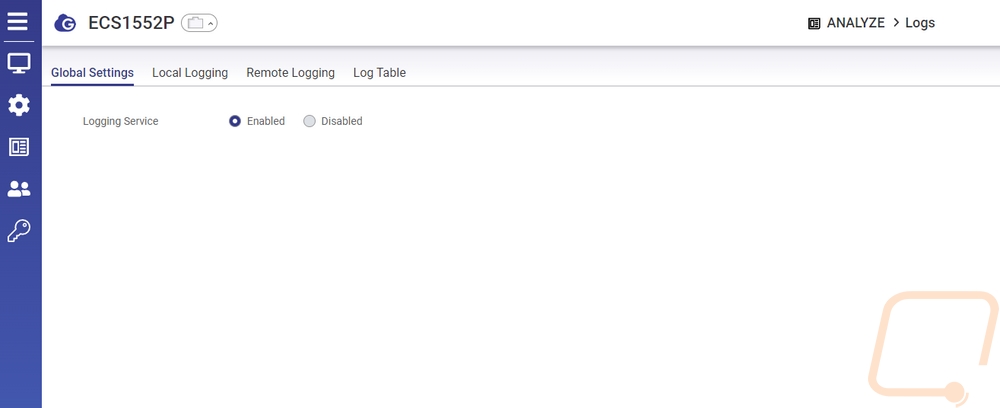Open the hamburger navigation menu

point(19,21)
